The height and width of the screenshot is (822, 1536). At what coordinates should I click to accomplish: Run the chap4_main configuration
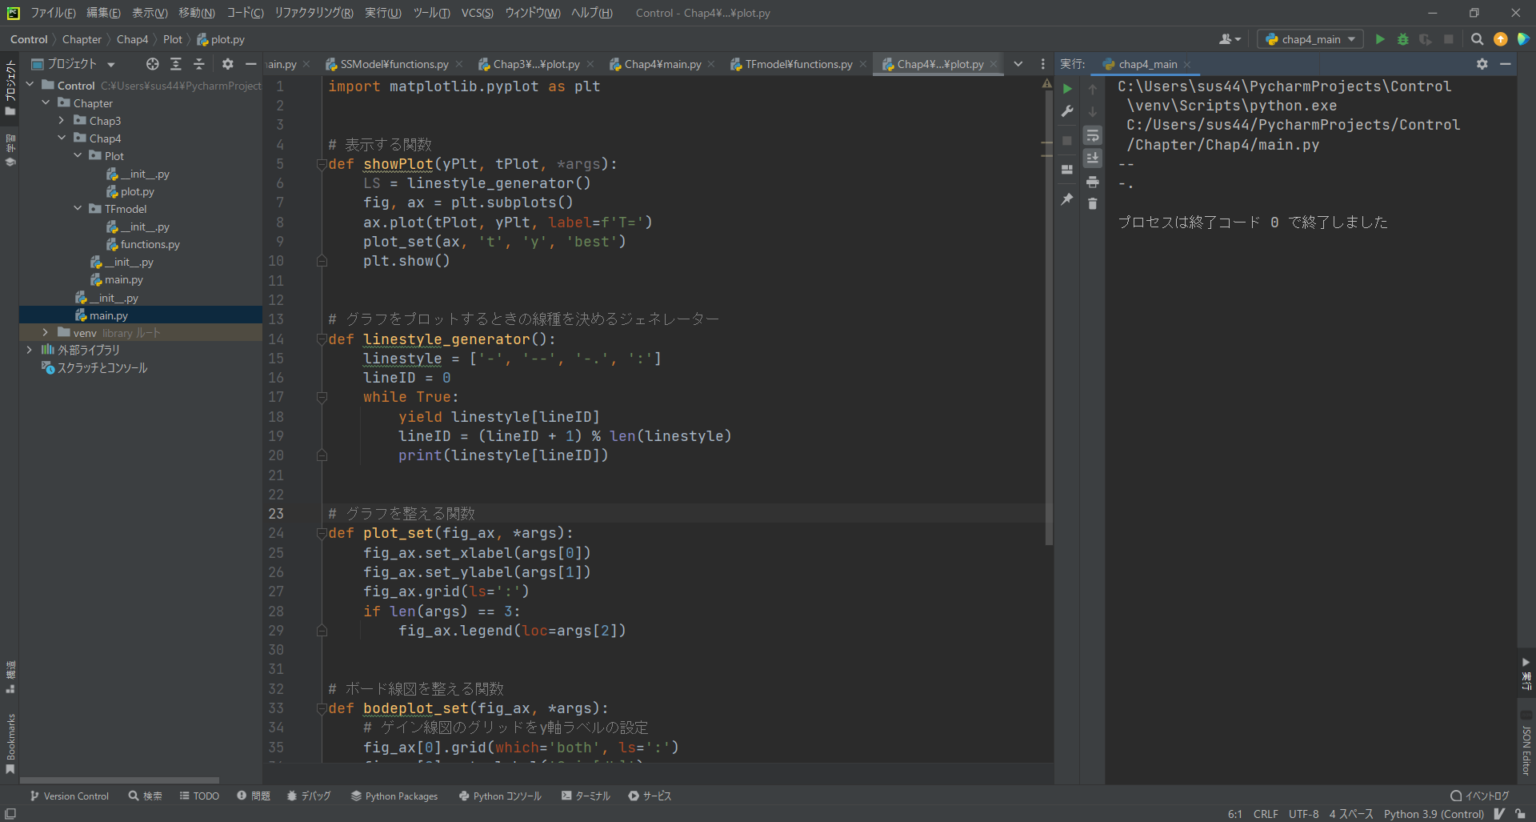1381,38
